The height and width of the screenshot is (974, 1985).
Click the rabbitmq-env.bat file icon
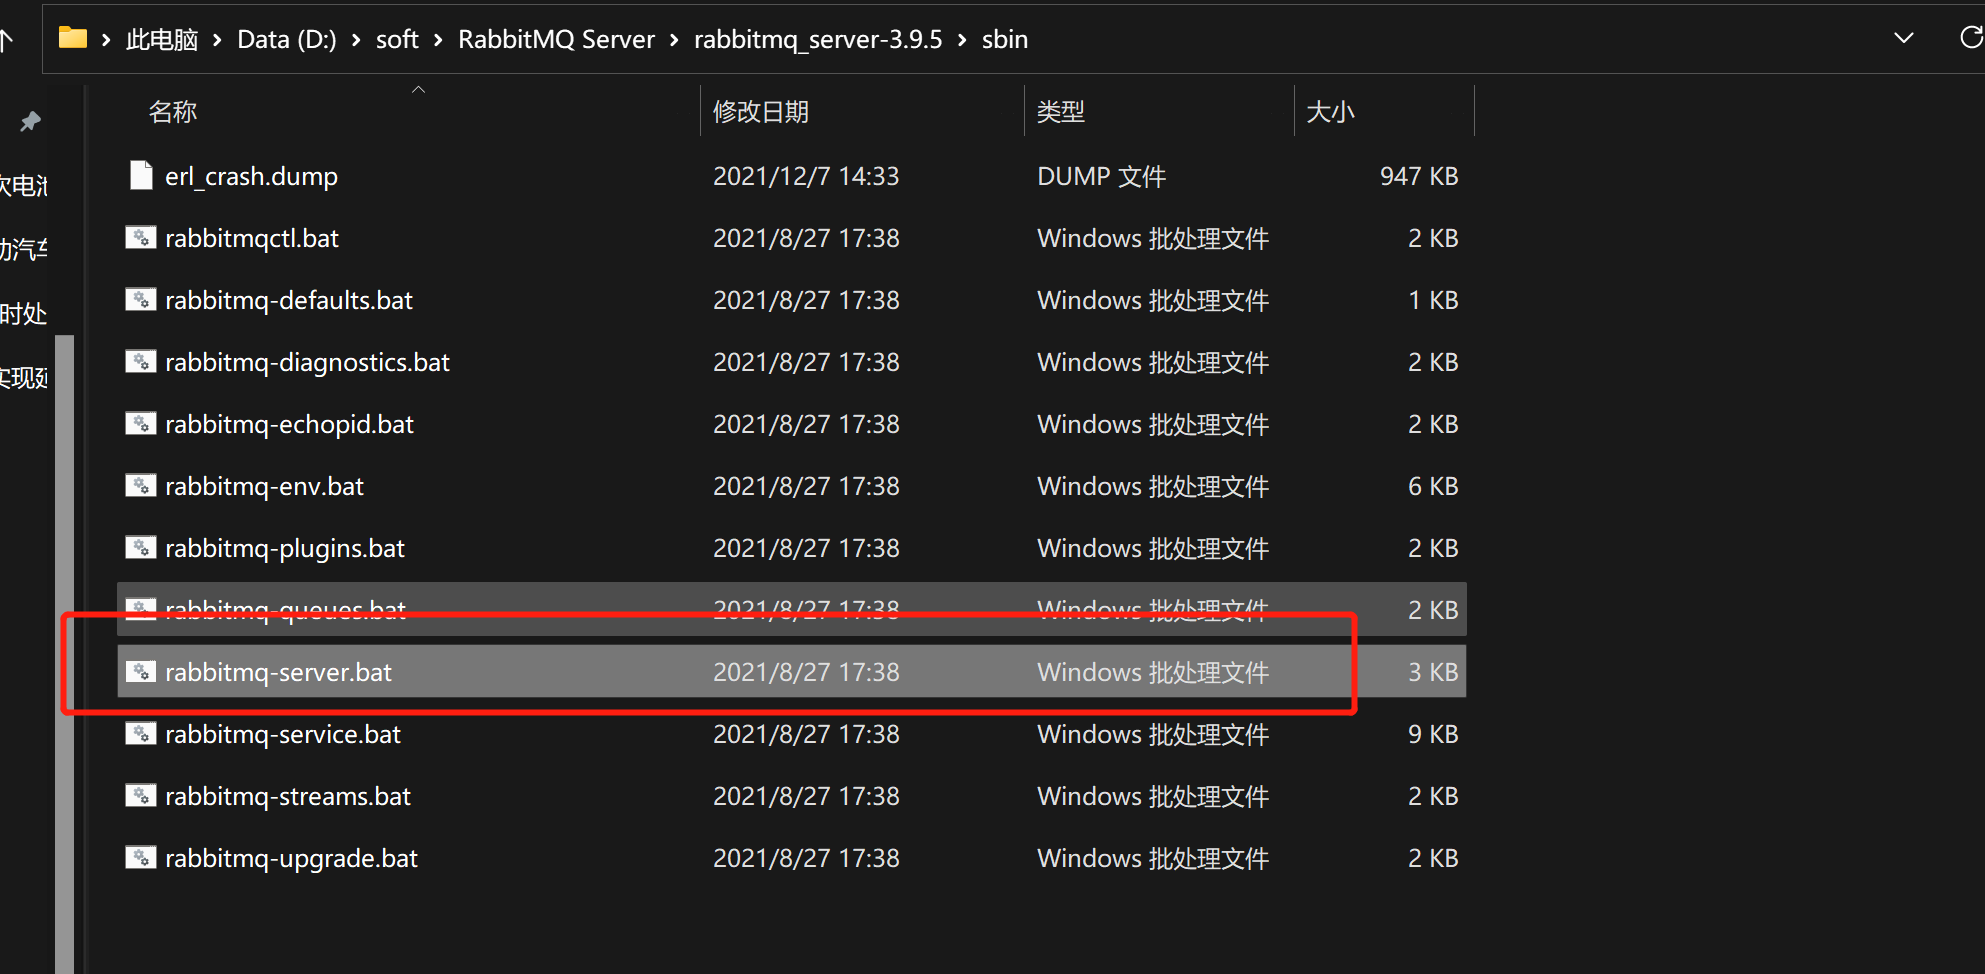point(141,486)
